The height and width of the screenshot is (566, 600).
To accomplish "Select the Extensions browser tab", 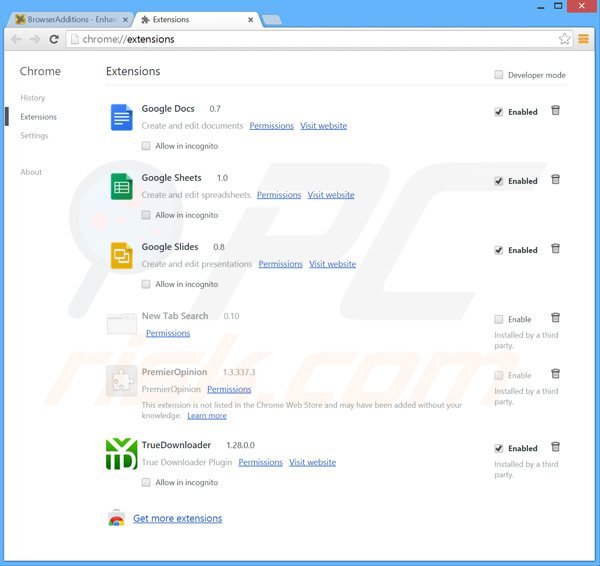I will click(x=197, y=19).
